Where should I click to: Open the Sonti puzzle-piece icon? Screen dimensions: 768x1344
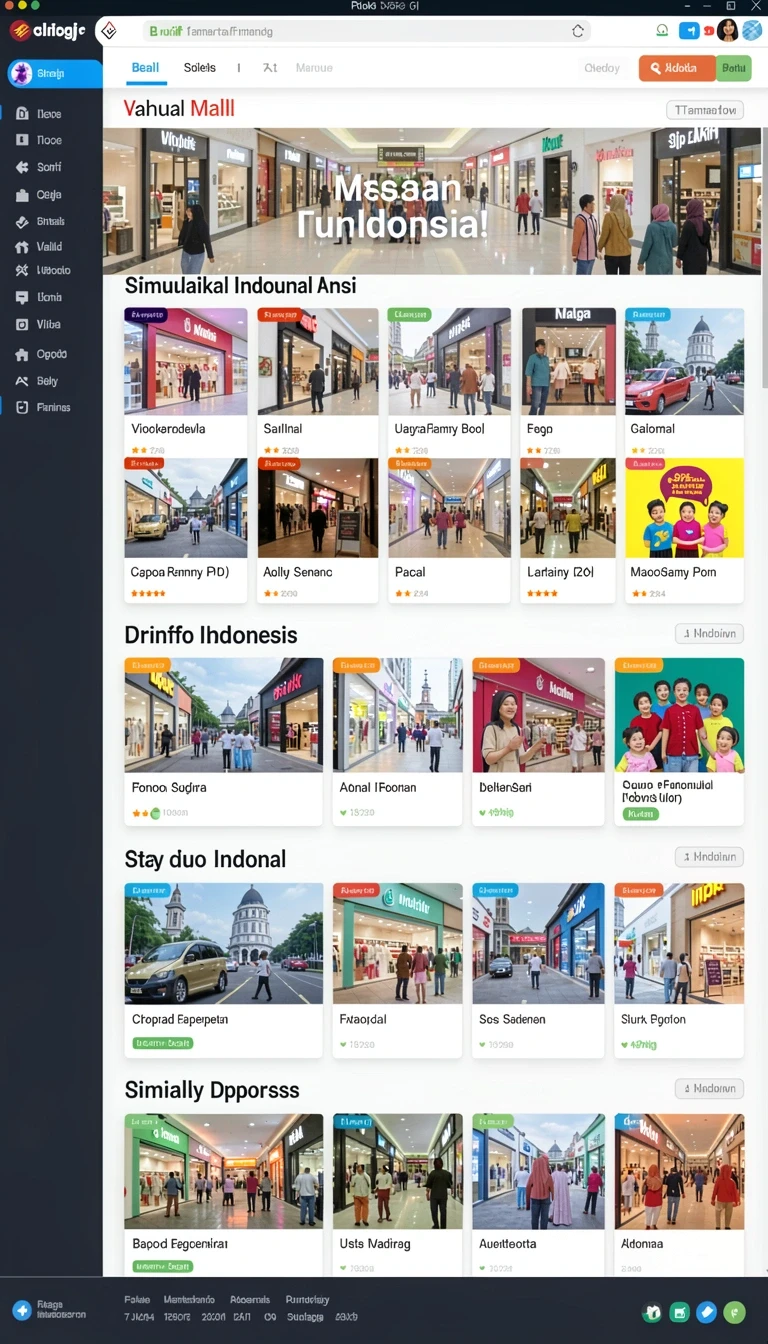[x=22, y=167]
